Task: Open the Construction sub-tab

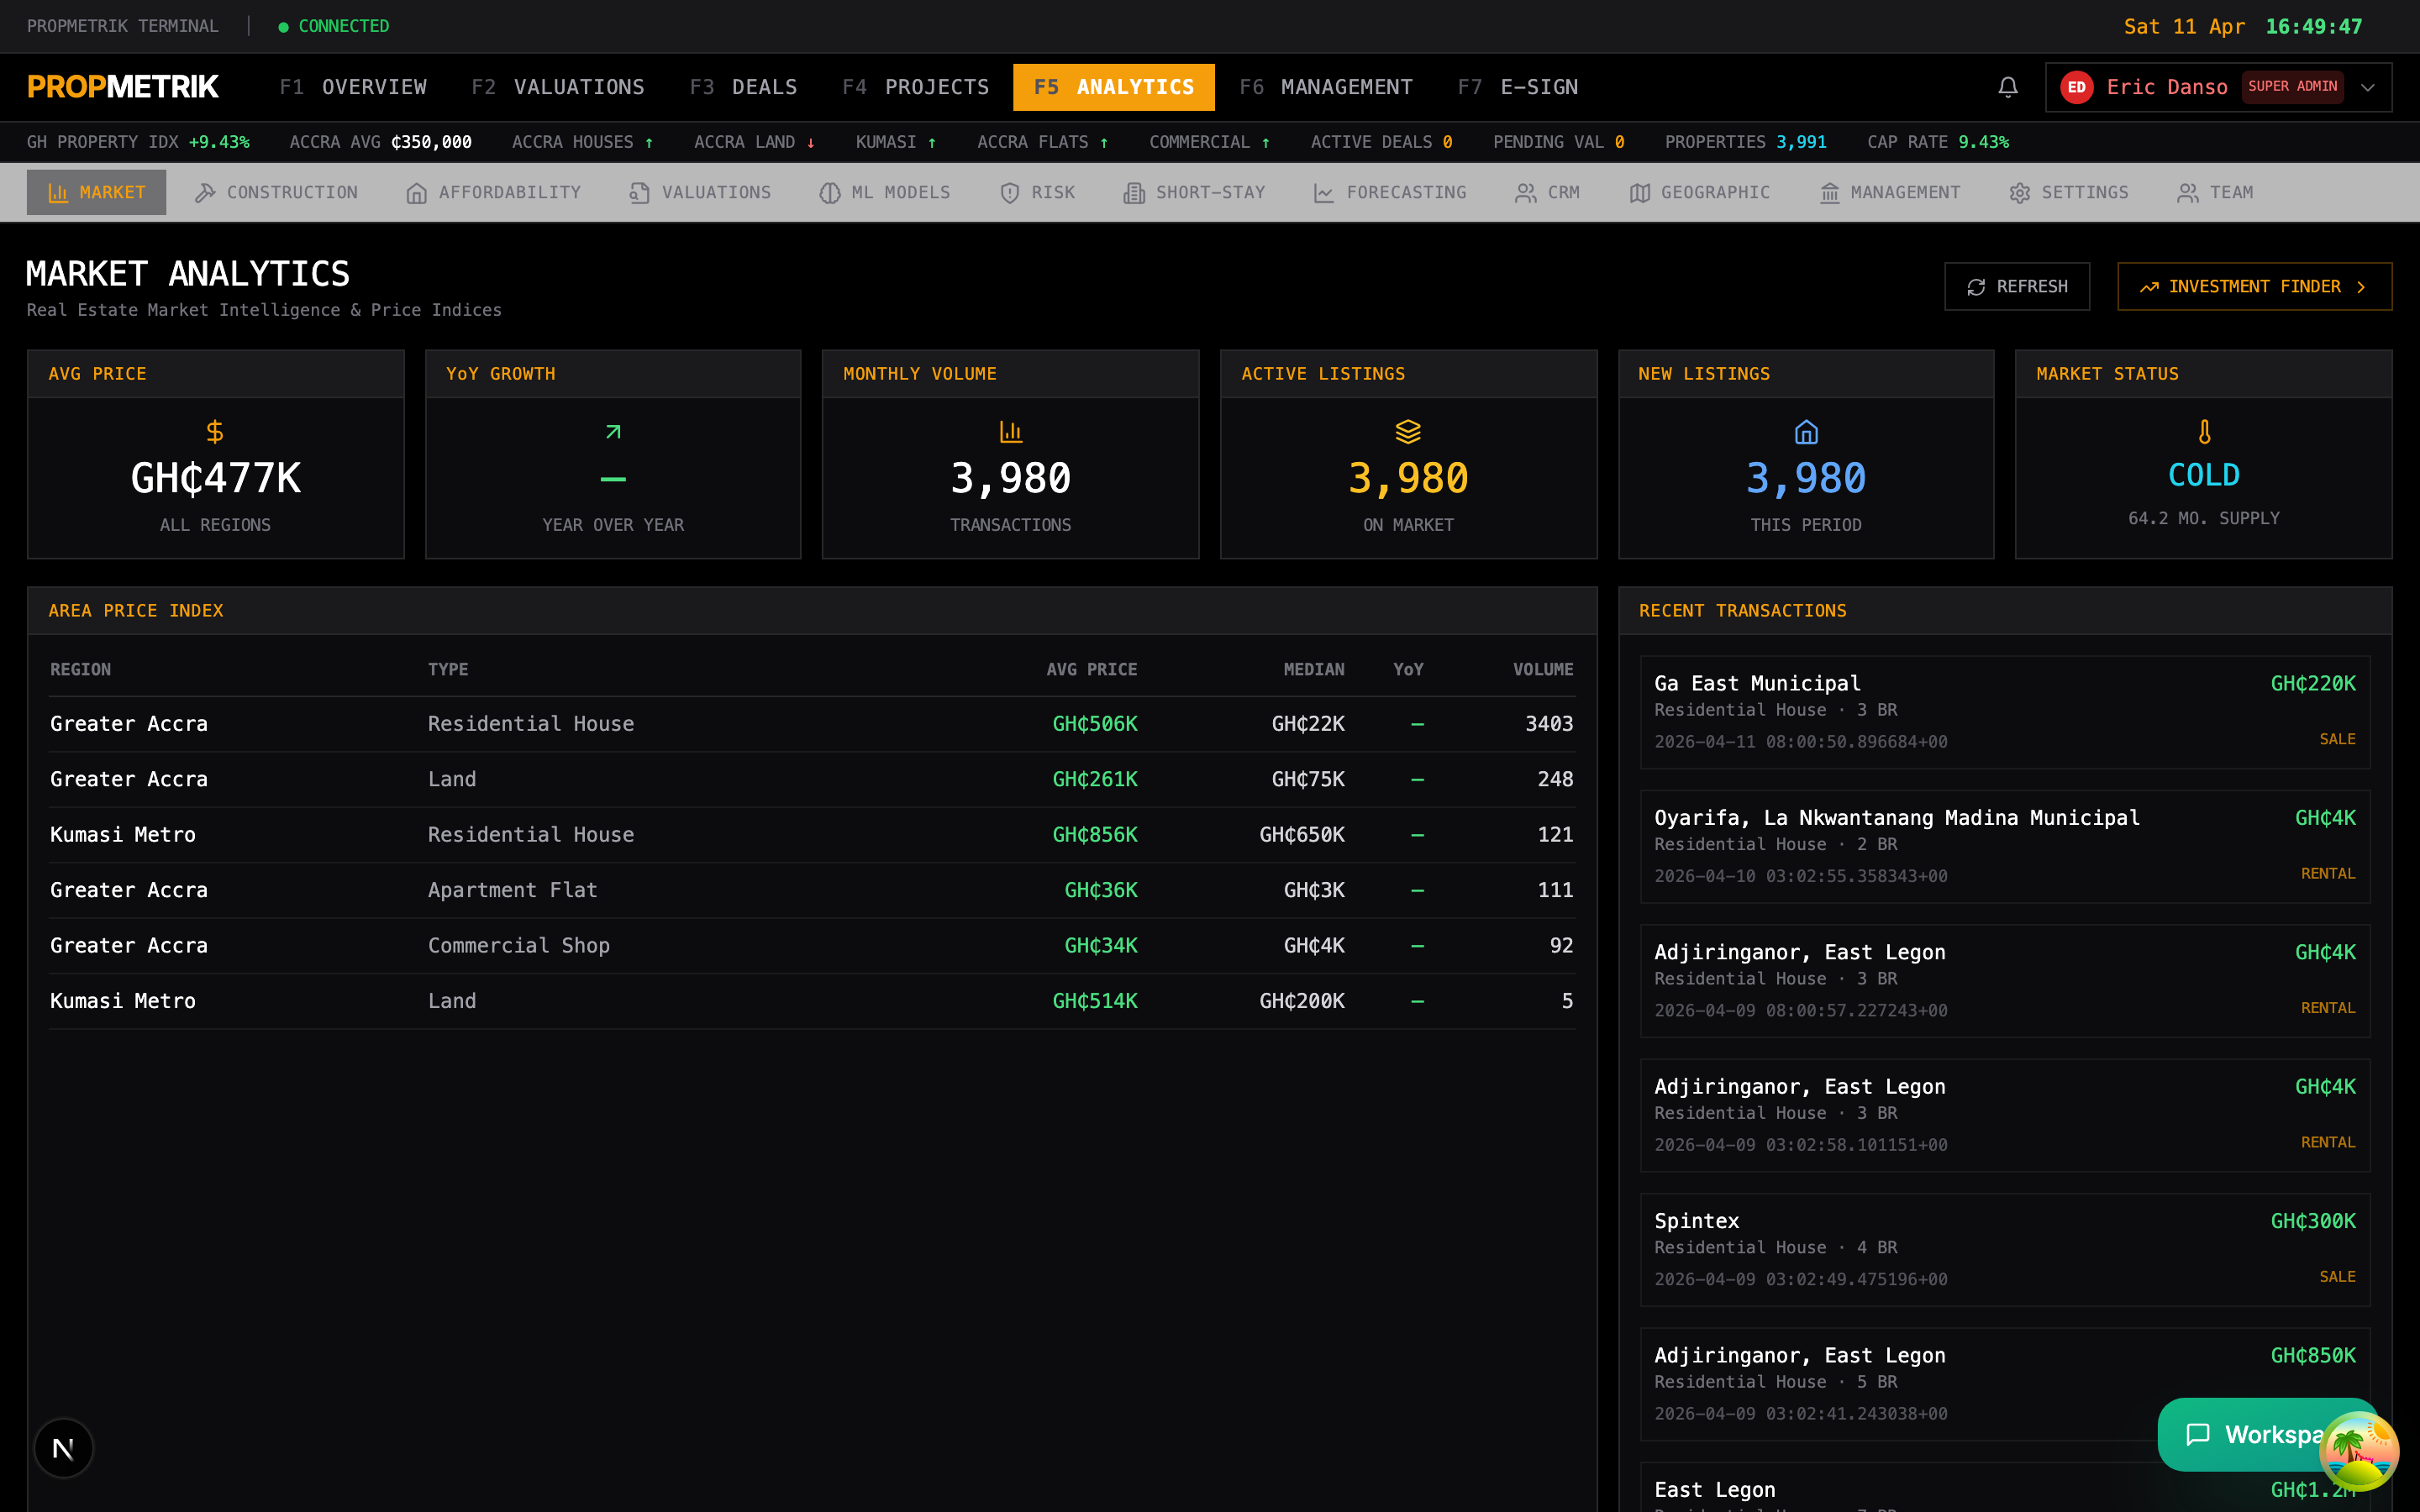Action: tap(276, 192)
